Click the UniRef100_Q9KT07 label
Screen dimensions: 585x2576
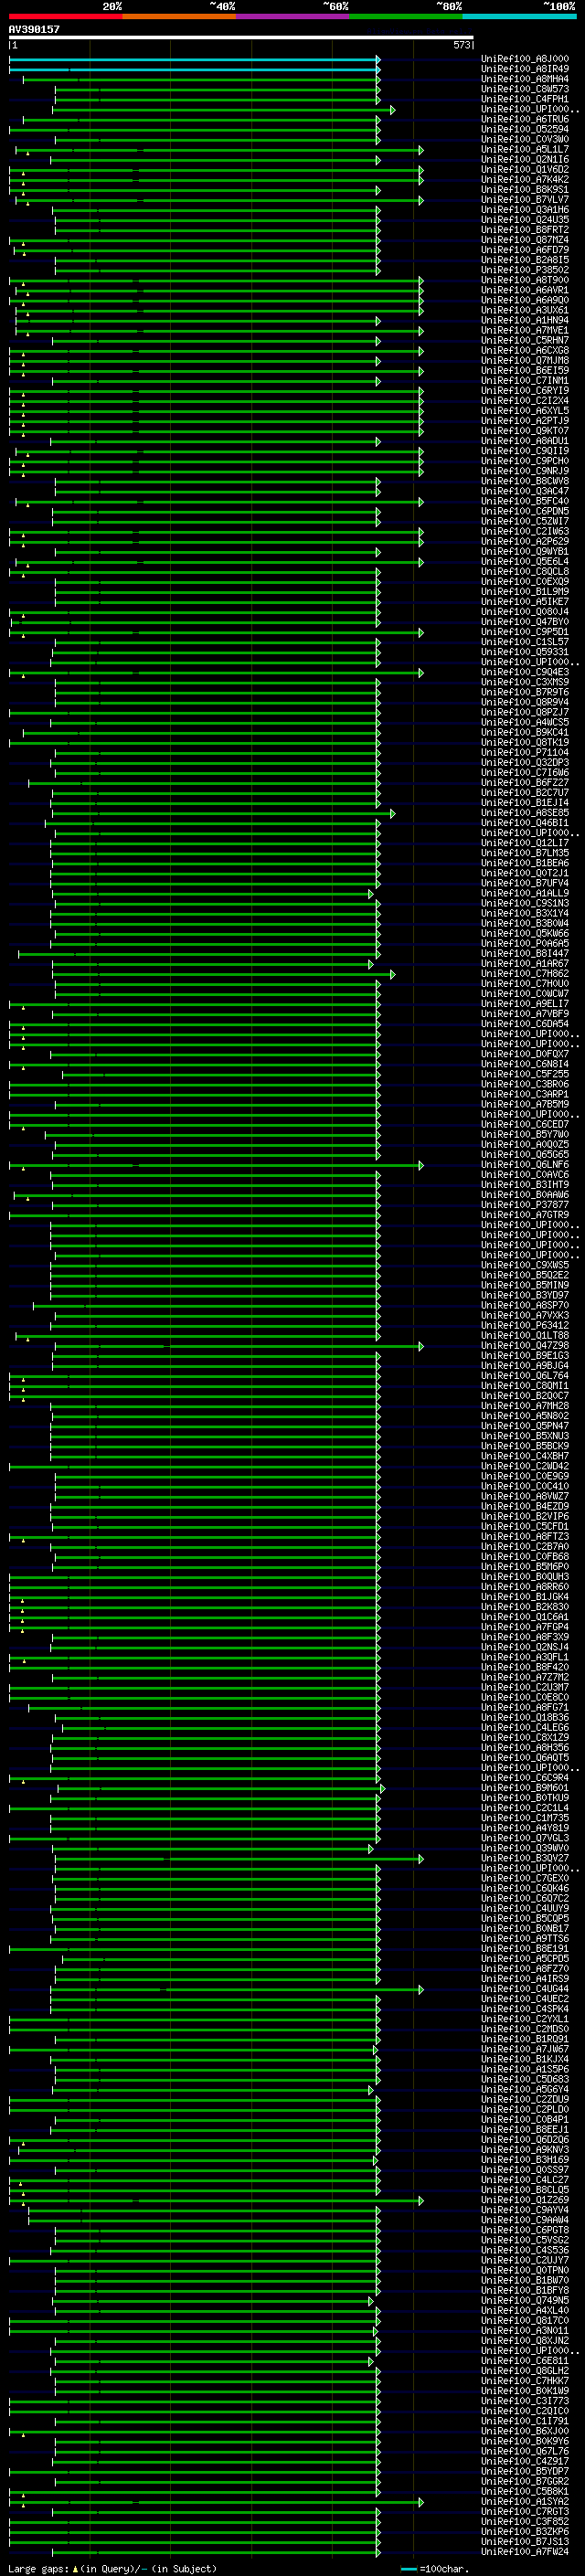coord(525,431)
